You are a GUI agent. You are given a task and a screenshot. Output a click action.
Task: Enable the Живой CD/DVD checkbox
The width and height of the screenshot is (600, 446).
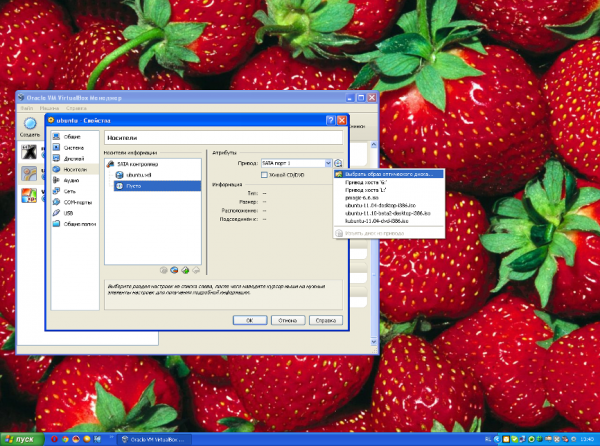[264, 175]
